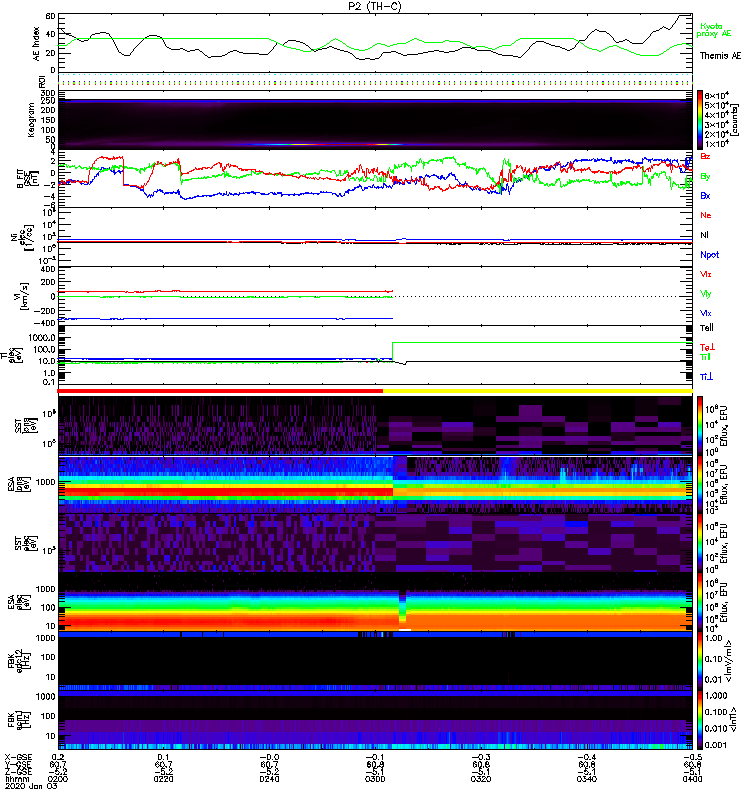Click the SST ion Eflux color bar
This screenshot has height=800, width=750.
coord(700,425)
